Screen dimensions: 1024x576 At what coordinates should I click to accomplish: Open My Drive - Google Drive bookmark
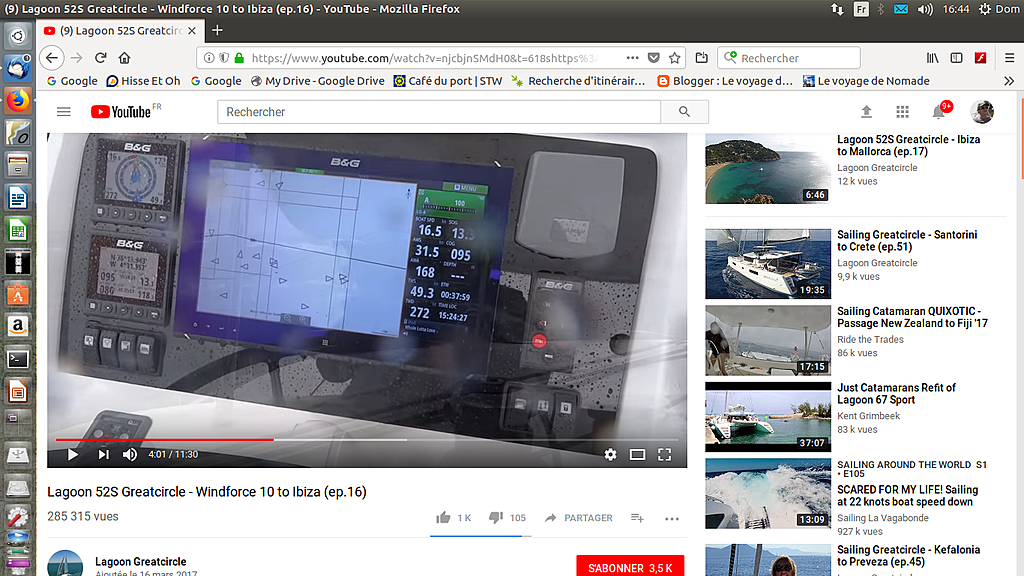317,81
